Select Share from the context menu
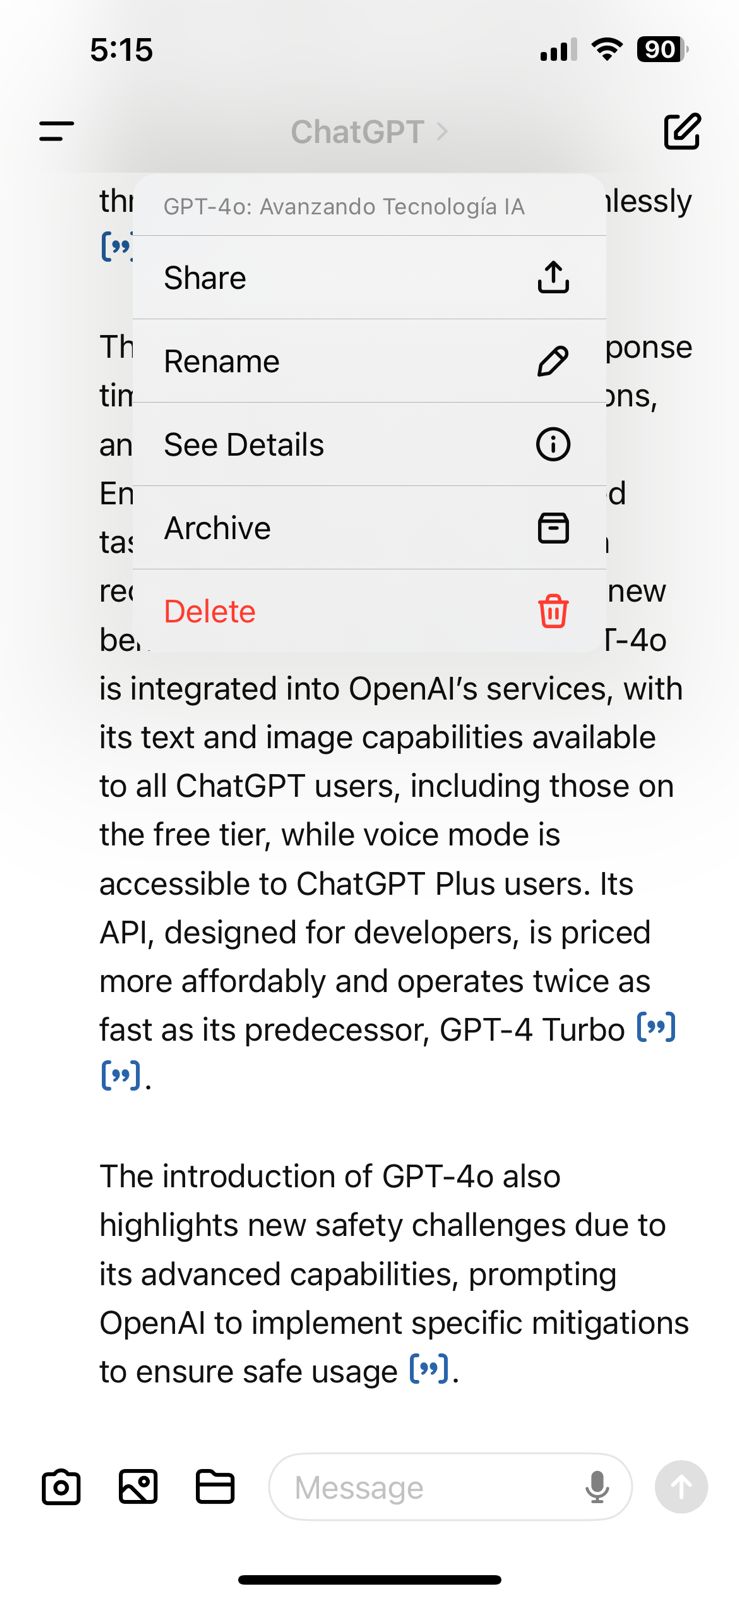This screenshot has width=739, height=1600. [x=369, y=277]
